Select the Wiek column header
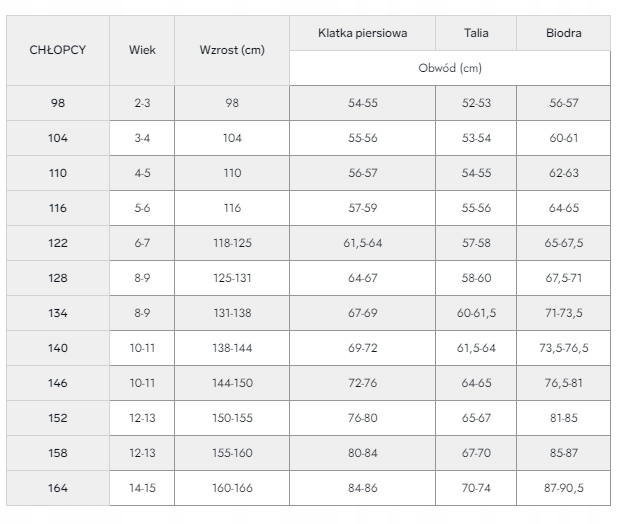Screen dimensions: 618x524 tap(142, 49)
